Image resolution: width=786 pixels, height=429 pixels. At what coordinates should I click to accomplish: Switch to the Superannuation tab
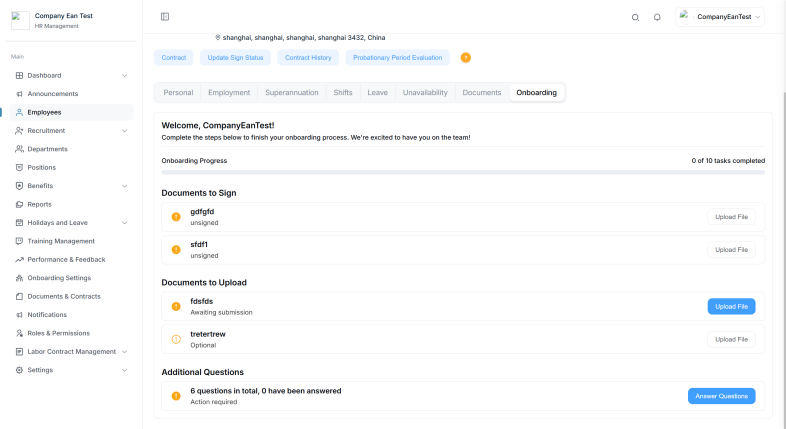[292, 93]
